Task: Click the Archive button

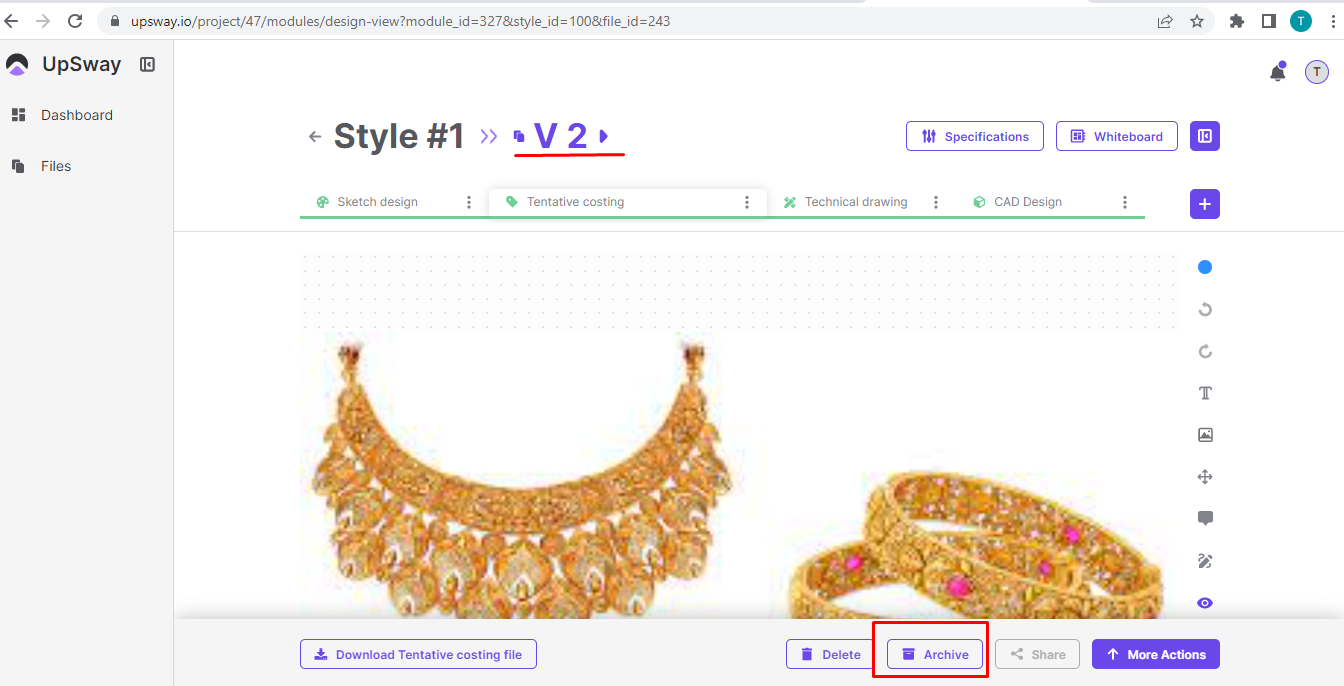Action: pyautogui.click(x=935, y=654)
